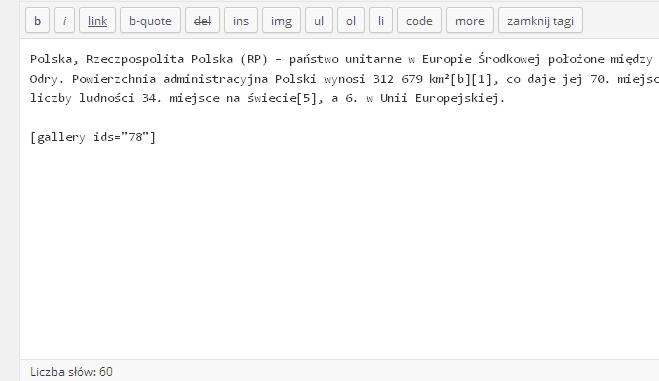This screenshot has height=381, width=659.
Task: Add an ordered list with ol
Action: 351,20
